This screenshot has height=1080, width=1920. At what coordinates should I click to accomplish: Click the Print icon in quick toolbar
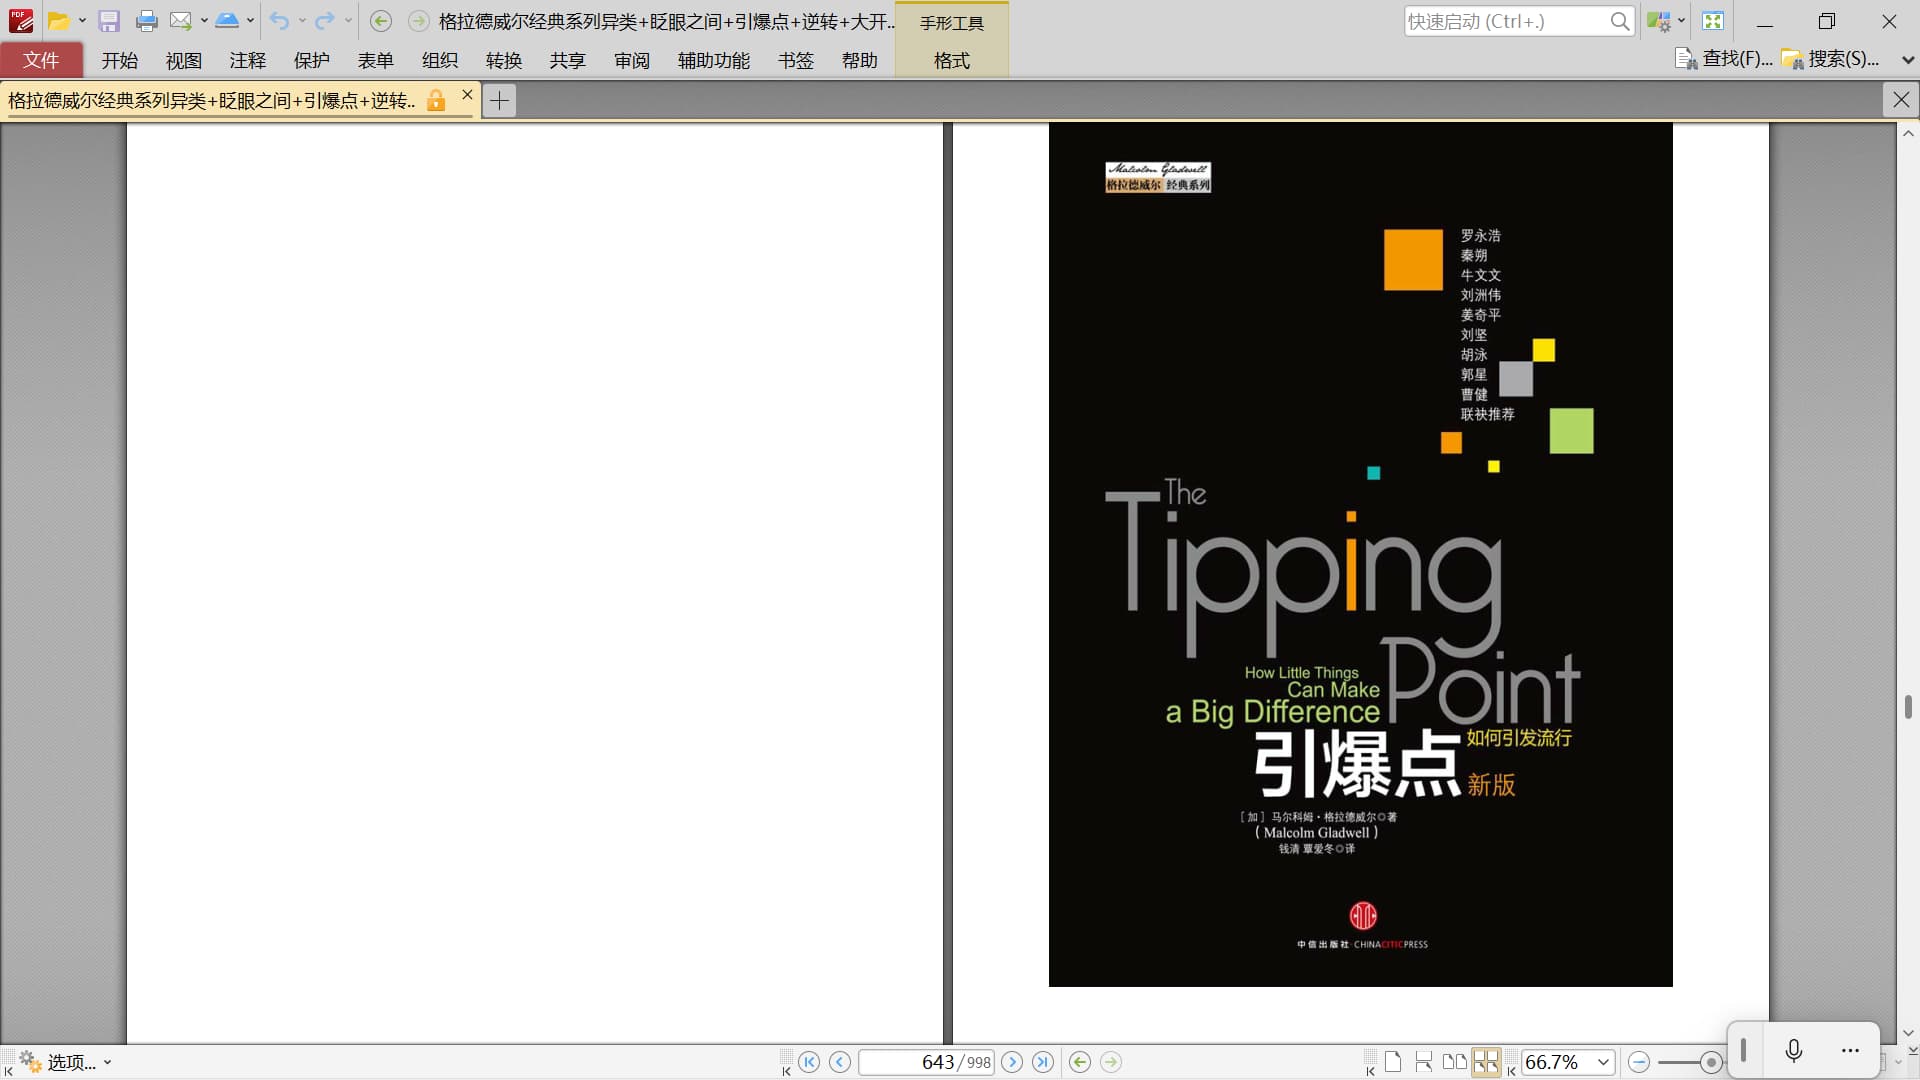tap(146, 21)
